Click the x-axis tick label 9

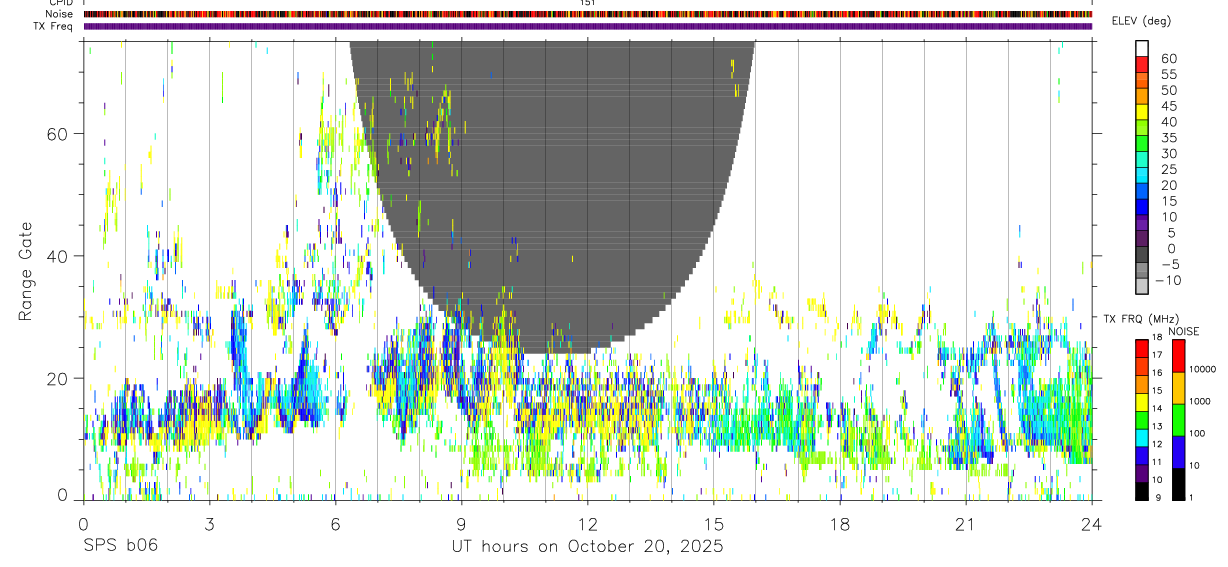tap(462, 524)
